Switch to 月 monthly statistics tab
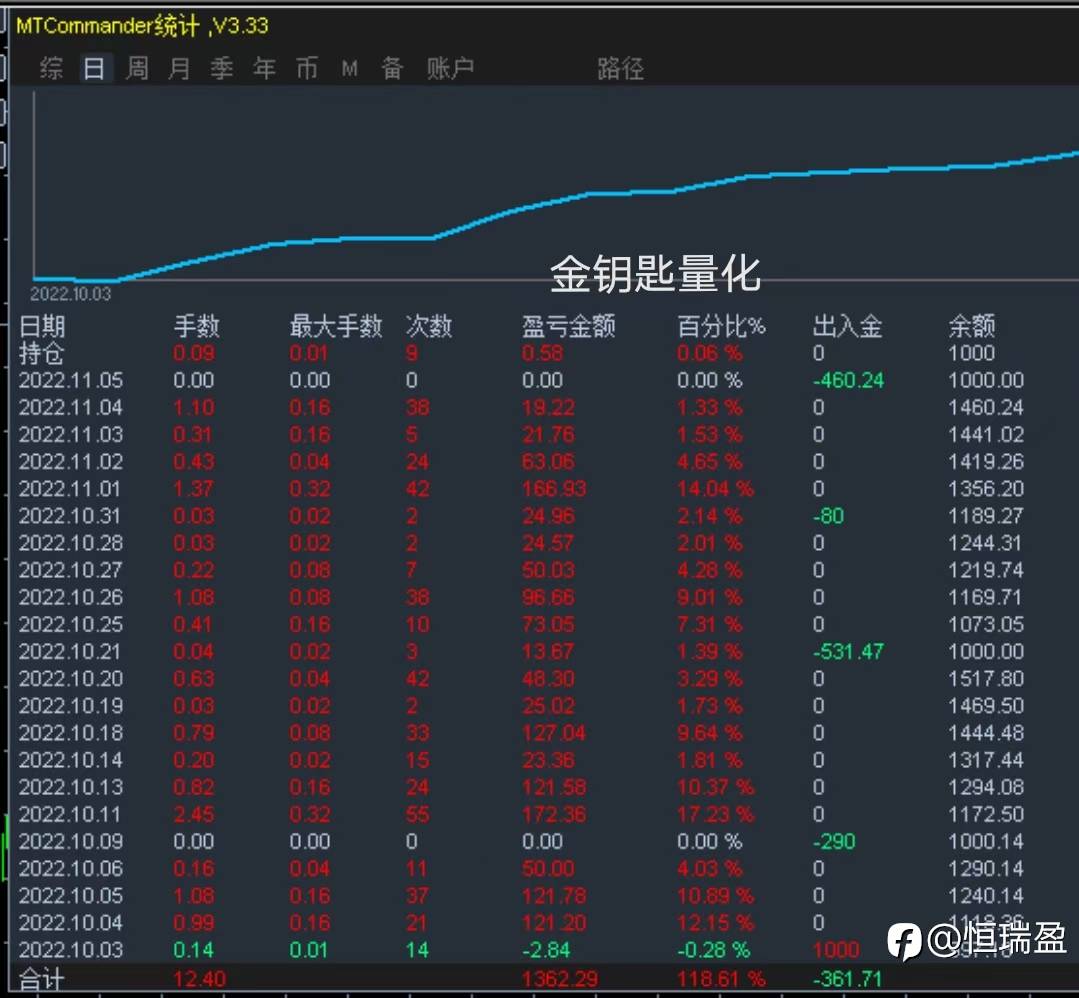The height and width of the screenshot is (998, 1079). pyautogui.click(x=179, y=68)
